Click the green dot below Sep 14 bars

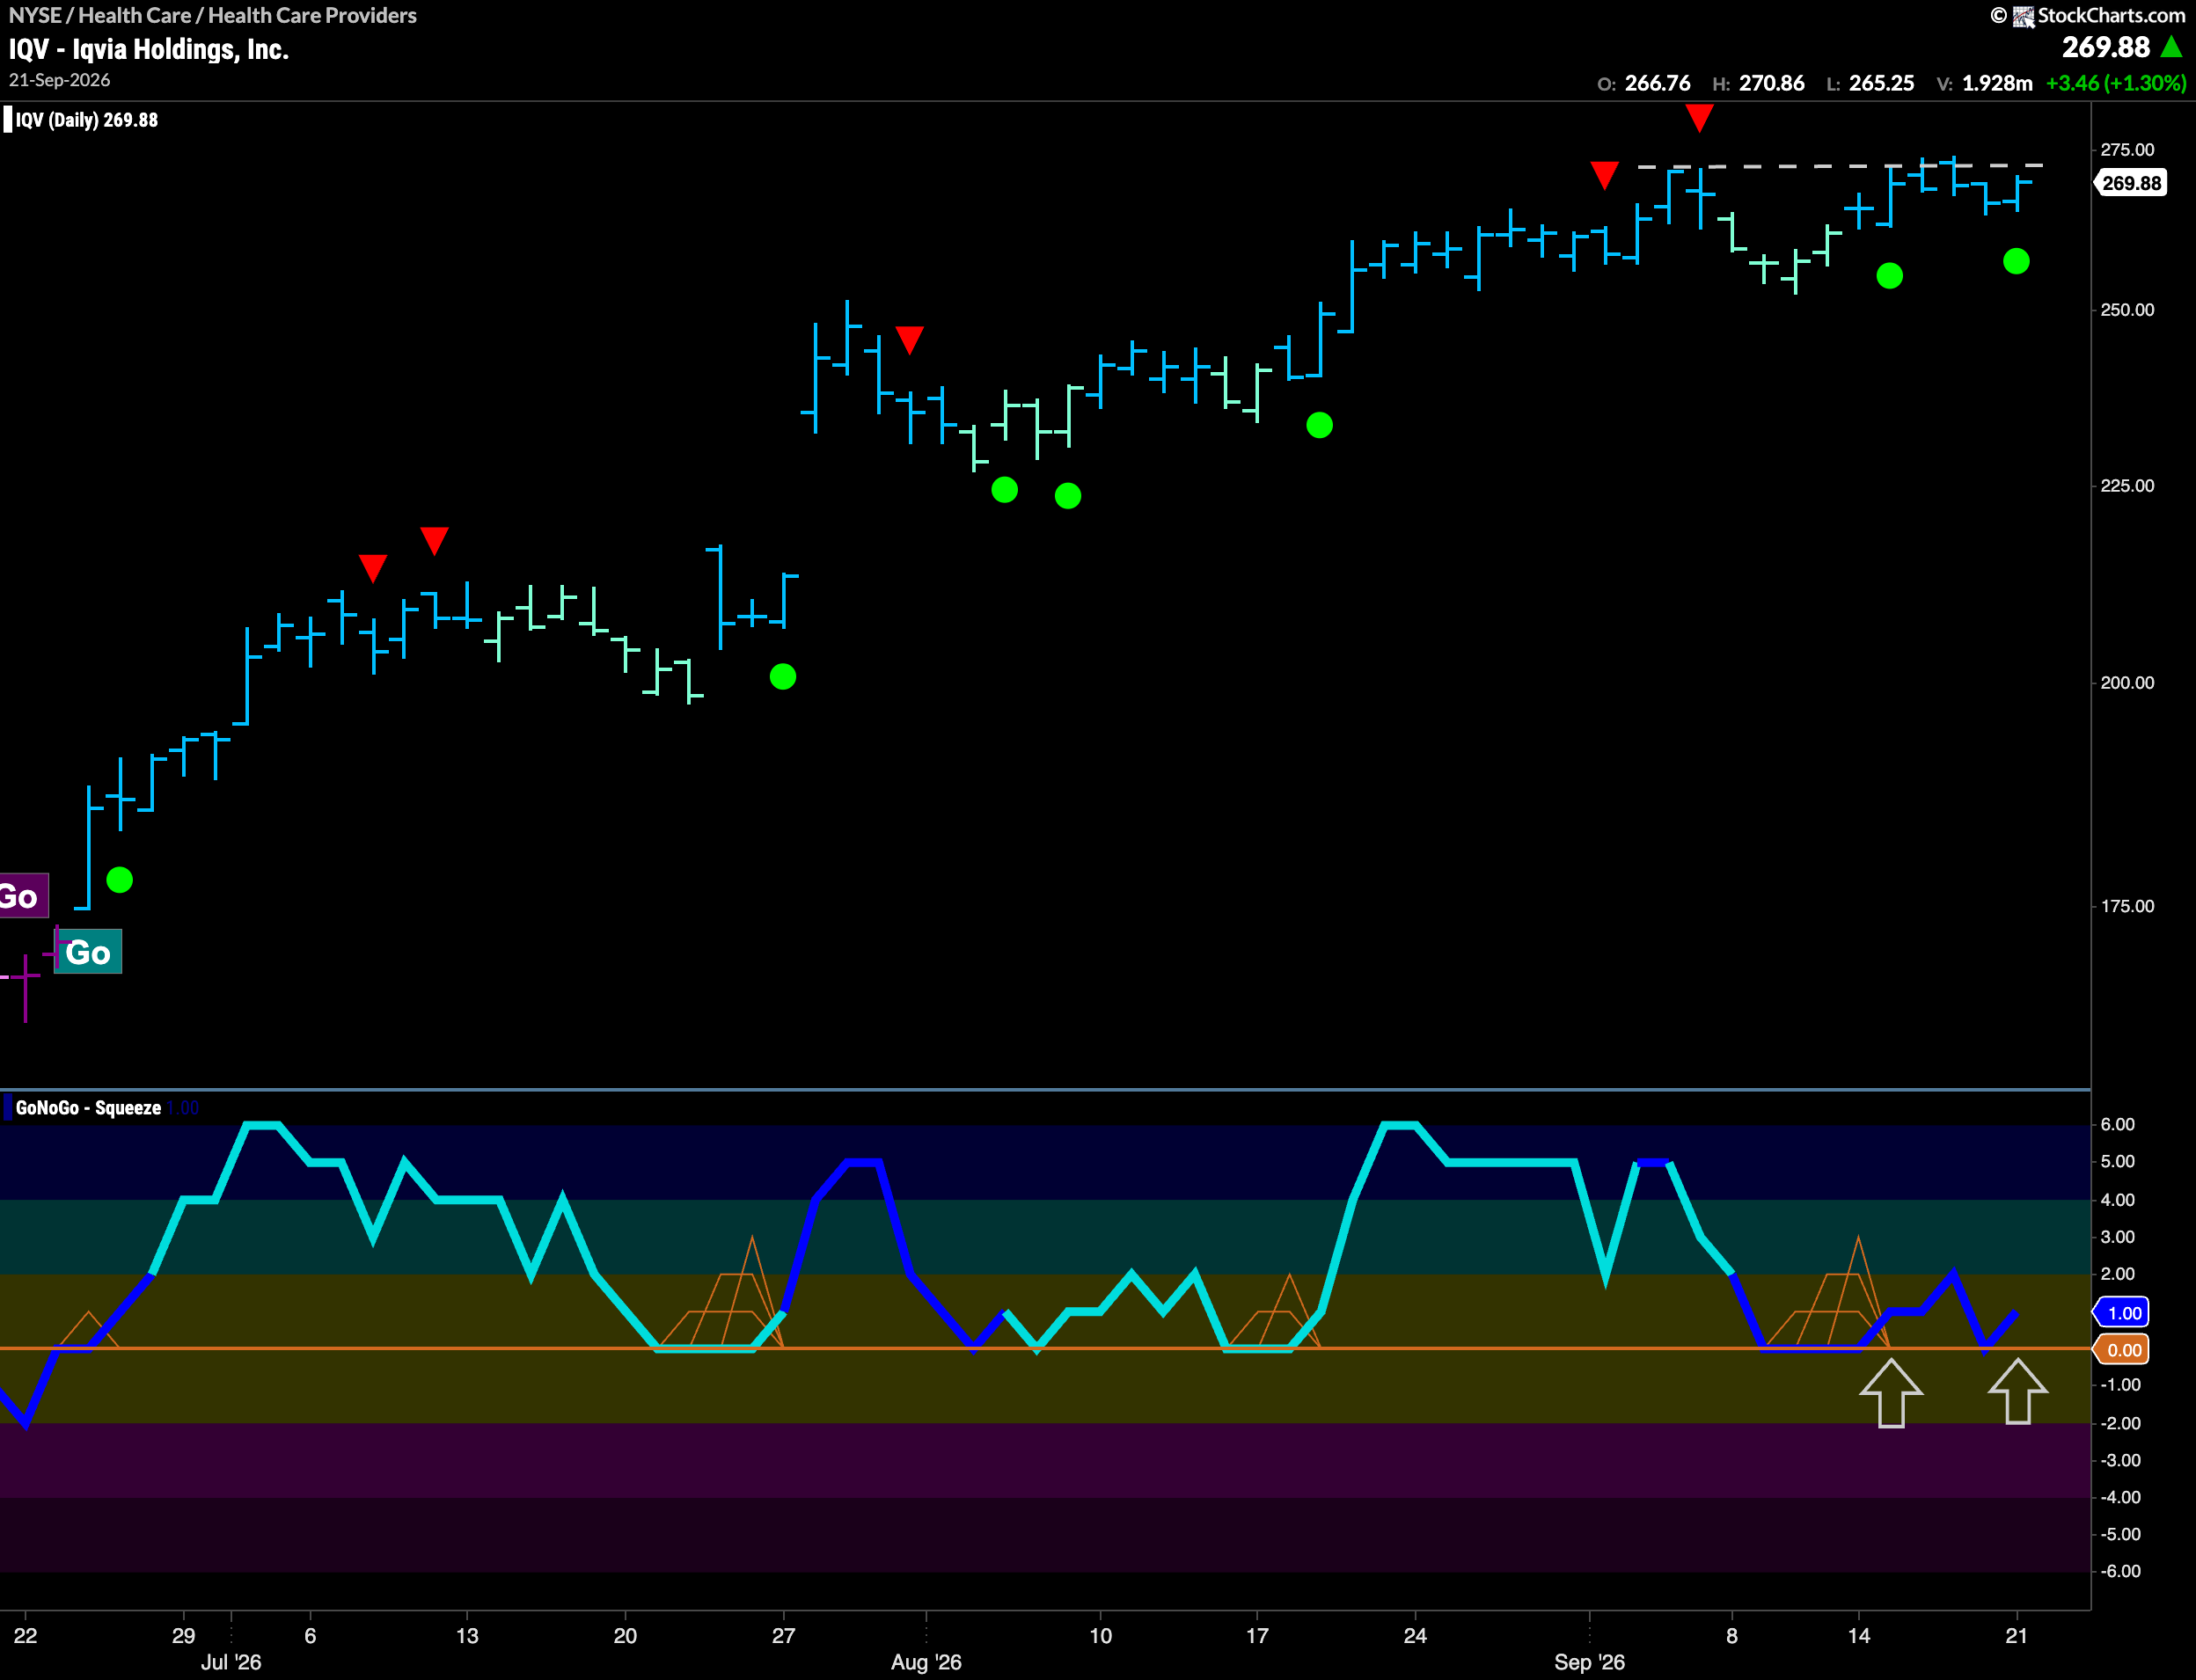tap(1889, 276)
